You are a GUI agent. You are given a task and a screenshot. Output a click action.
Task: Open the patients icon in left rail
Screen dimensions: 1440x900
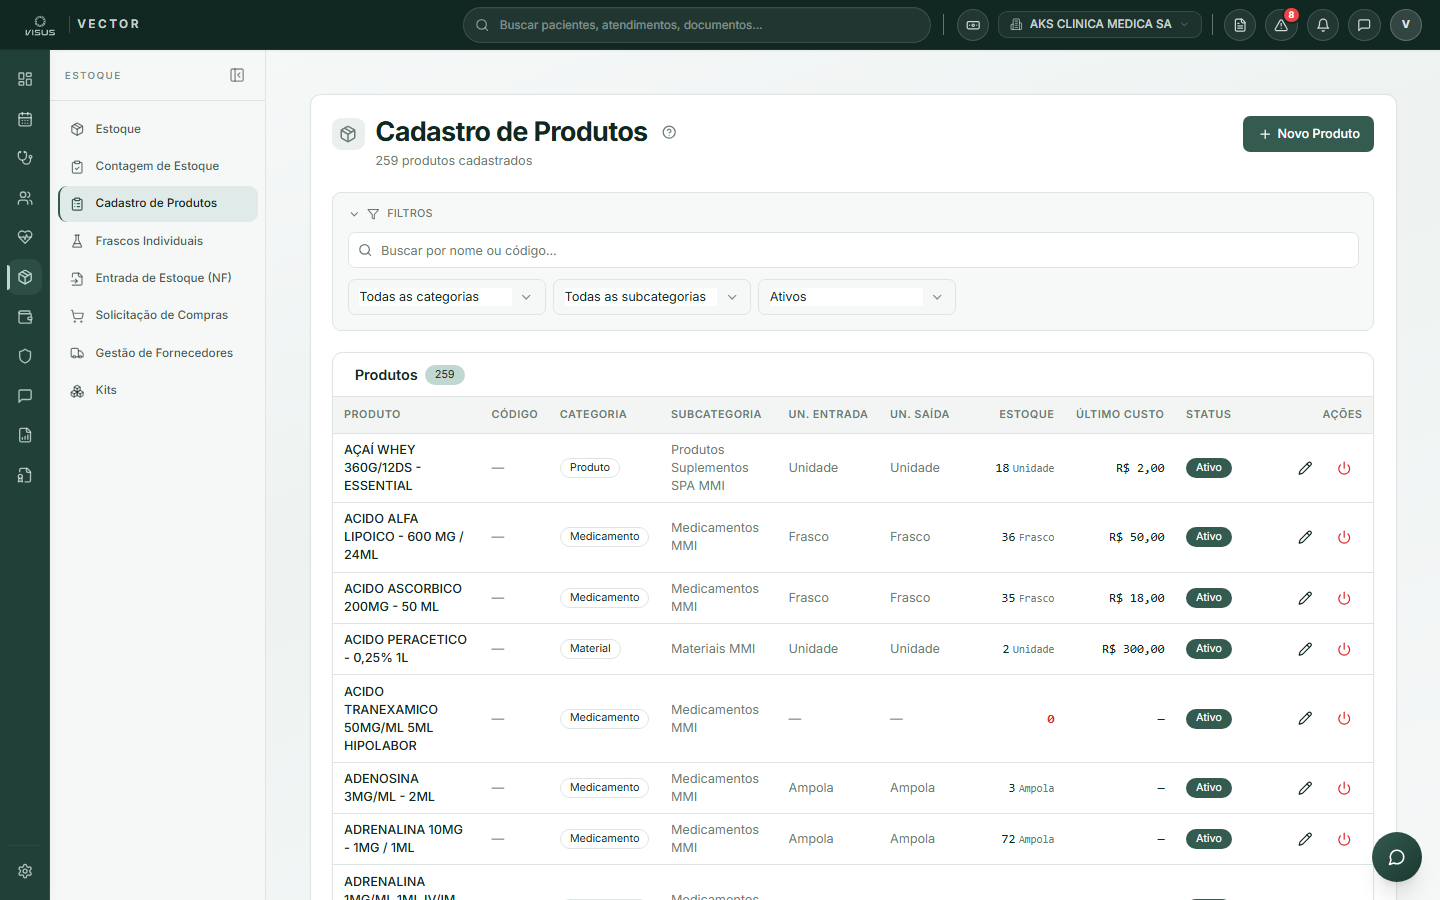[25, 198]
